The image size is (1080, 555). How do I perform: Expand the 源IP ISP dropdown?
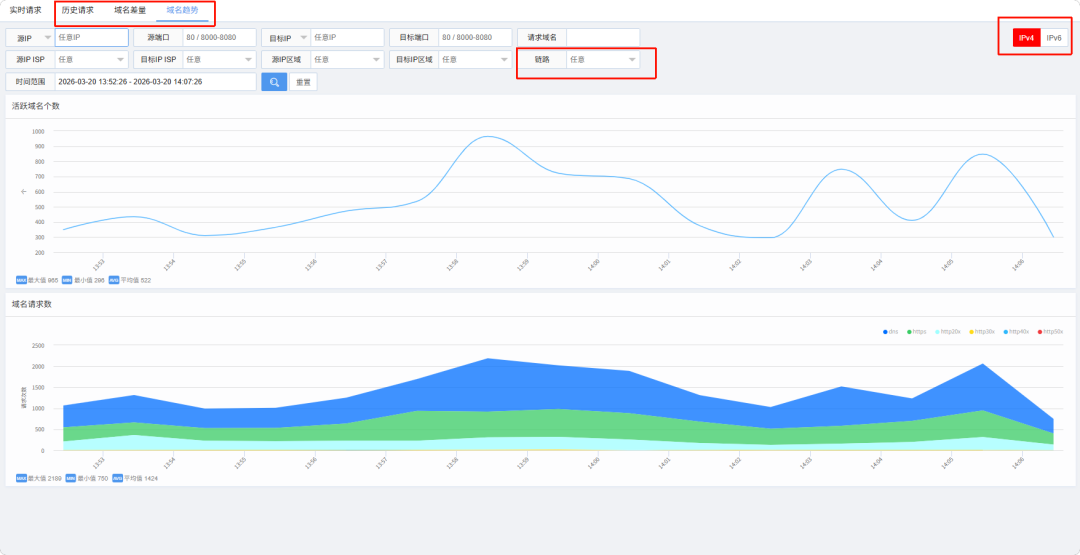tap(91, 60)
